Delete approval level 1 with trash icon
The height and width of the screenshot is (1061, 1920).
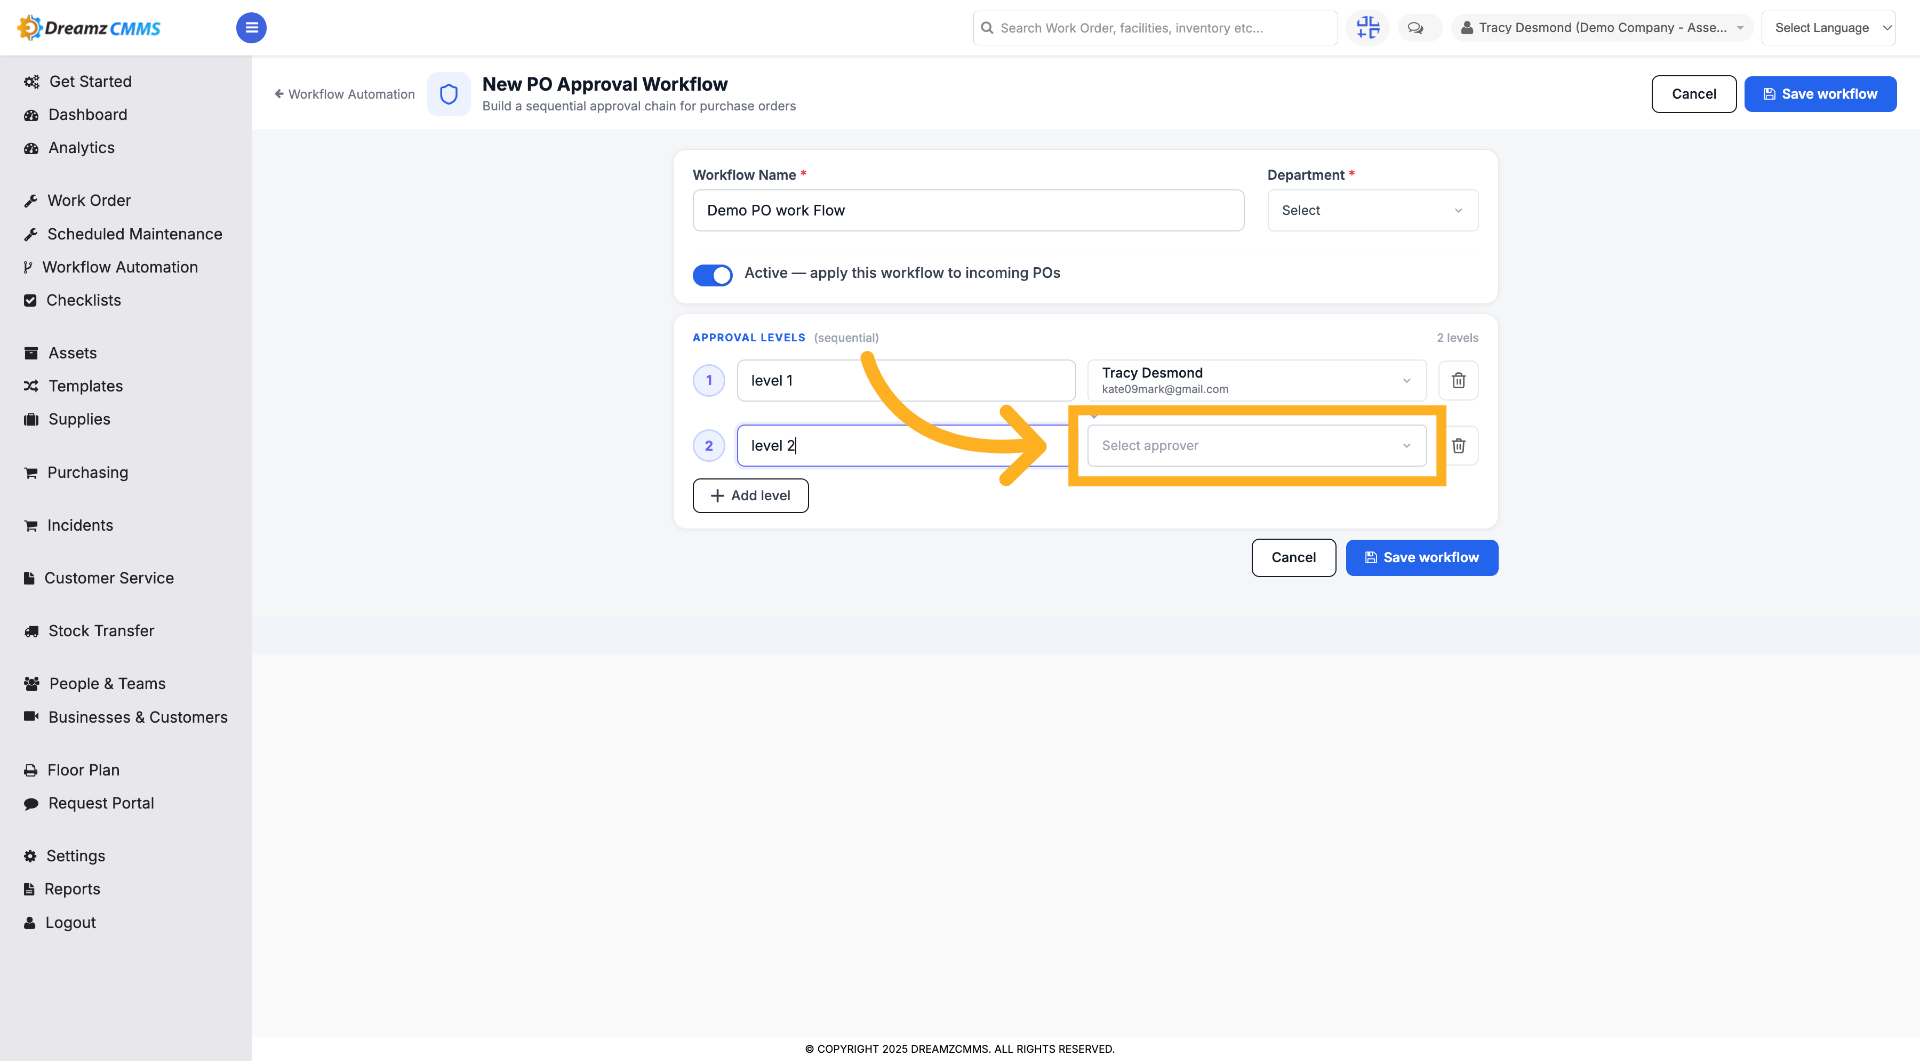[x=1458, y=380]
